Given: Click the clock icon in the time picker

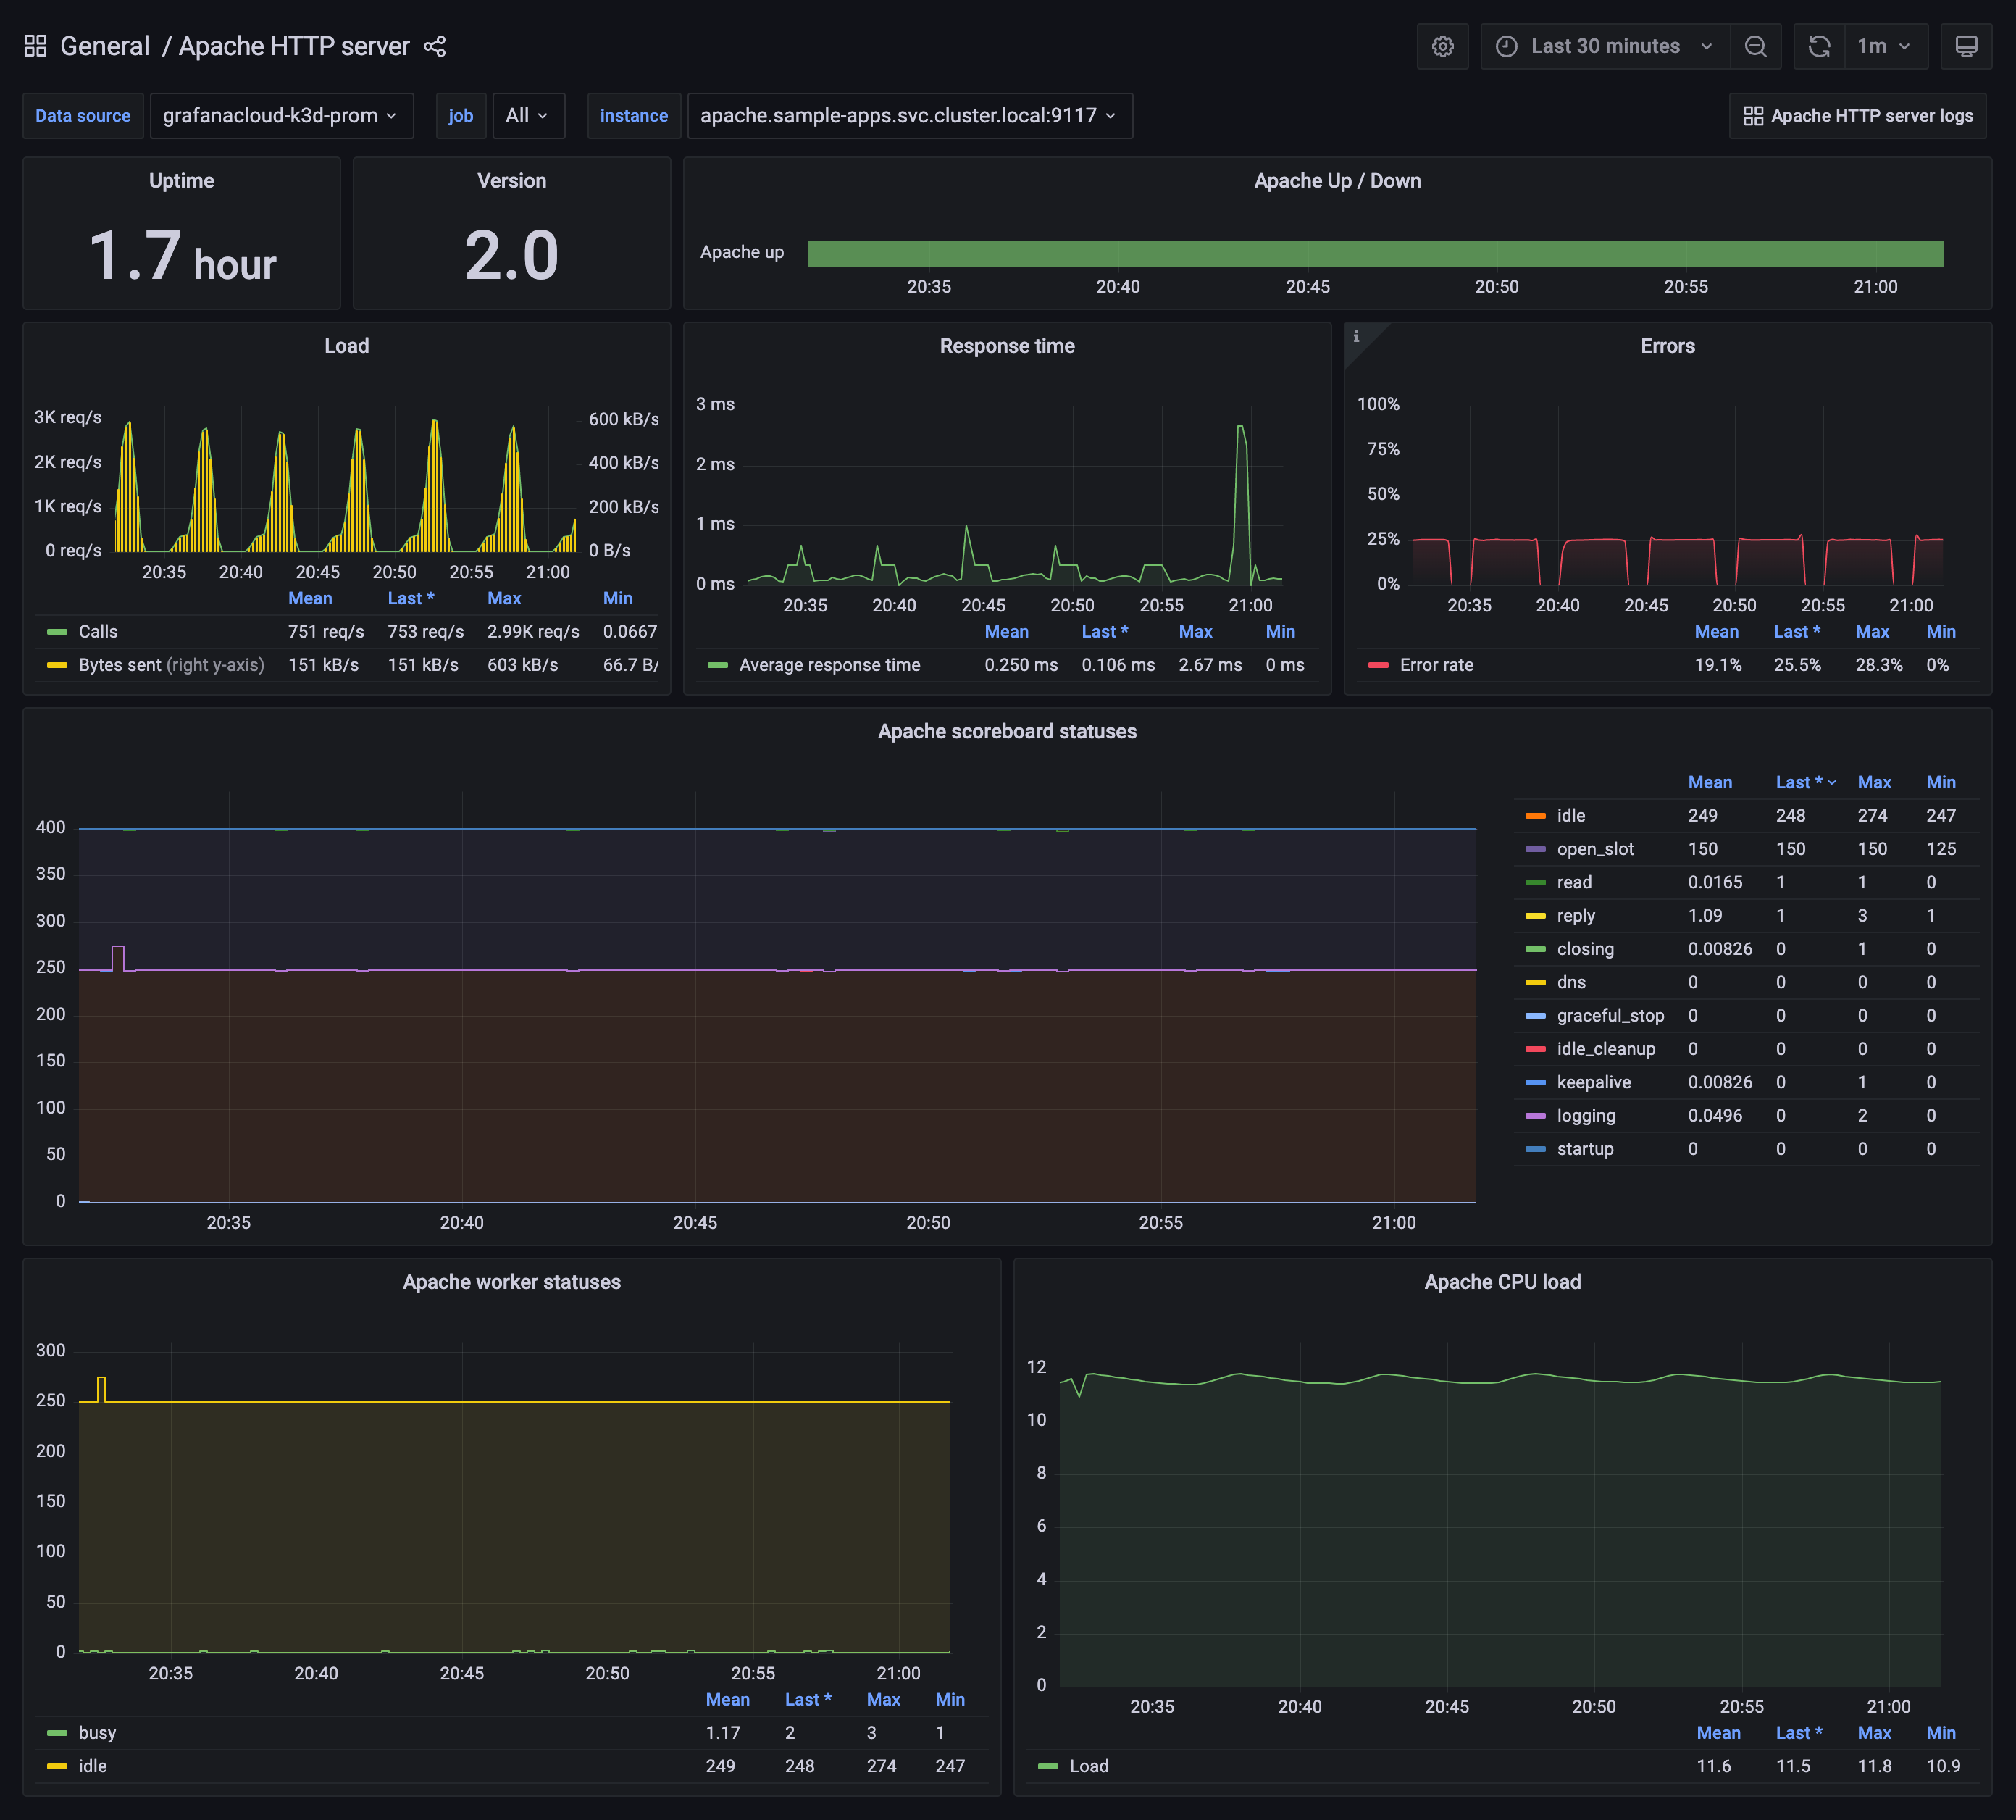Looking at the screenshot, I should 1506,46.
